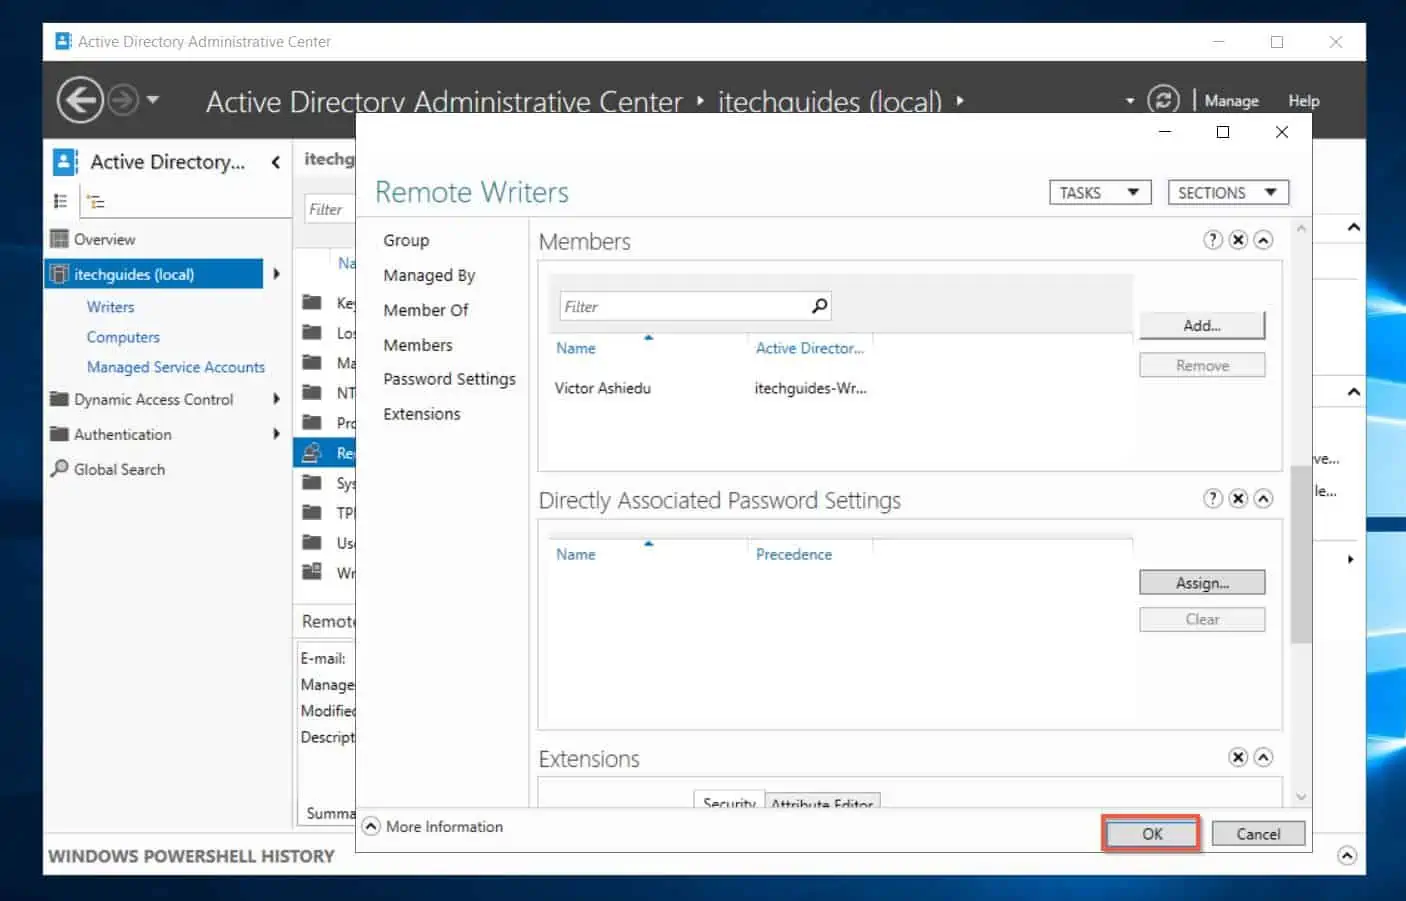Screen dimensions: 1406x901
Task: Collapse the Extensions section chevron
Action: 1263,757
